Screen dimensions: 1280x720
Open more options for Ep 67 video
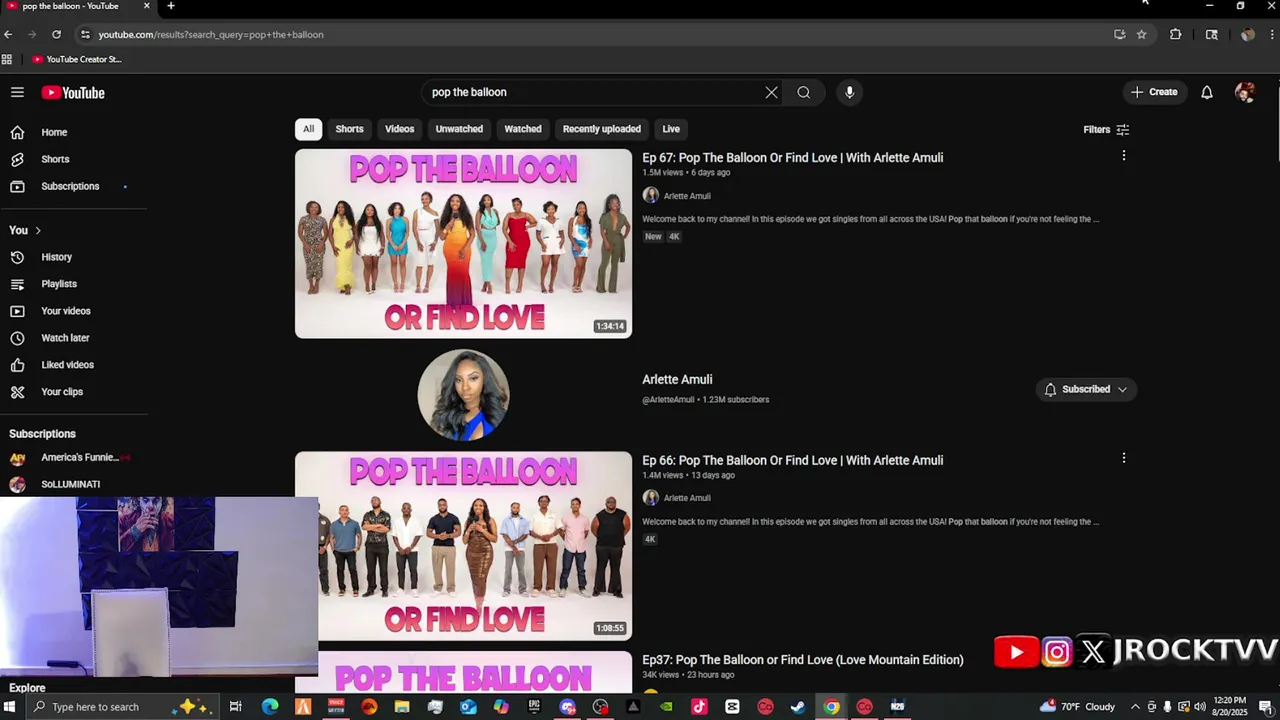[x=1124, y=156]
